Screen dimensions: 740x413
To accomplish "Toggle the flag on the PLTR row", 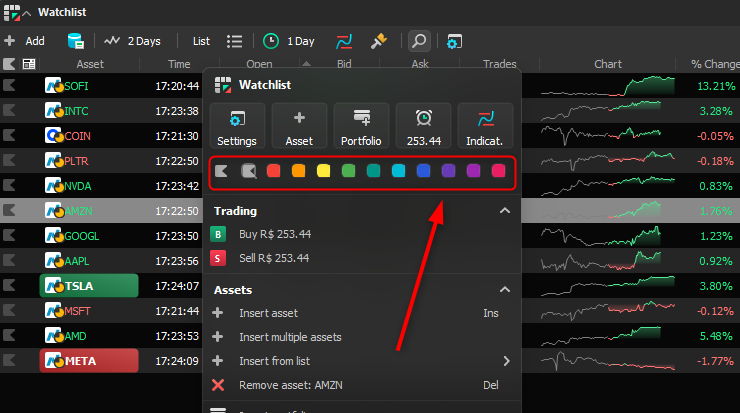I will click(x=9, y=160).
